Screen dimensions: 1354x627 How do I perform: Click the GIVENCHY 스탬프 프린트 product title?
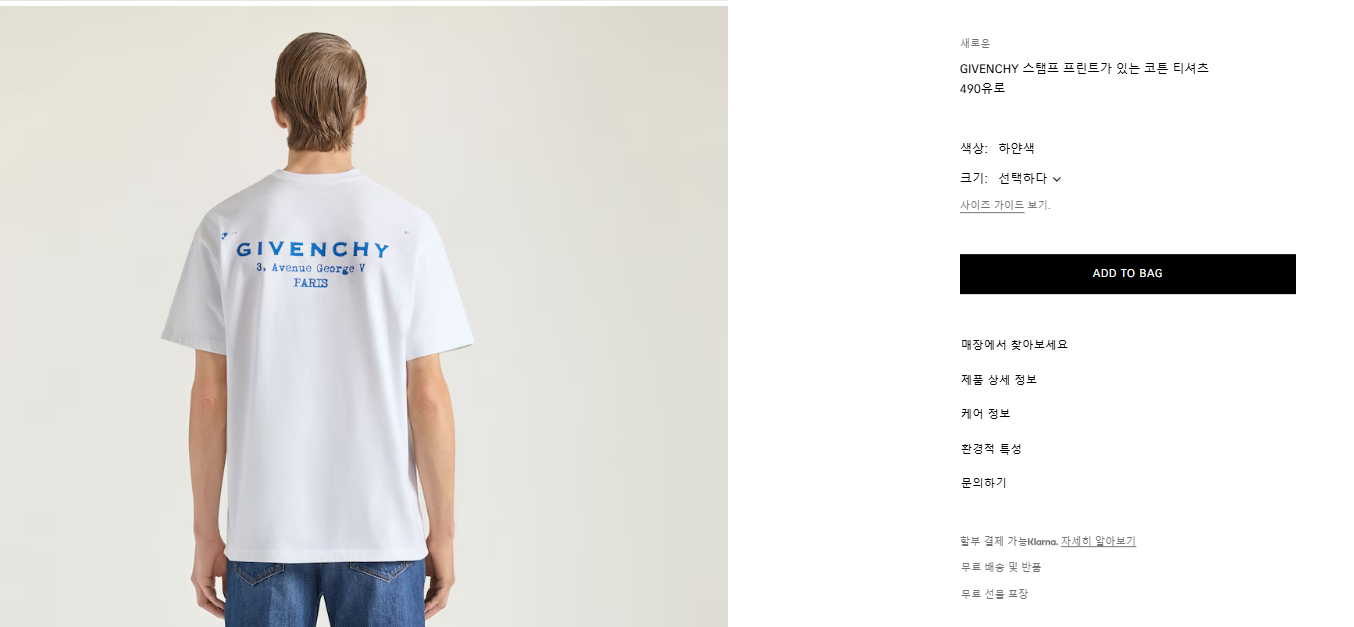click(1084, 69)
